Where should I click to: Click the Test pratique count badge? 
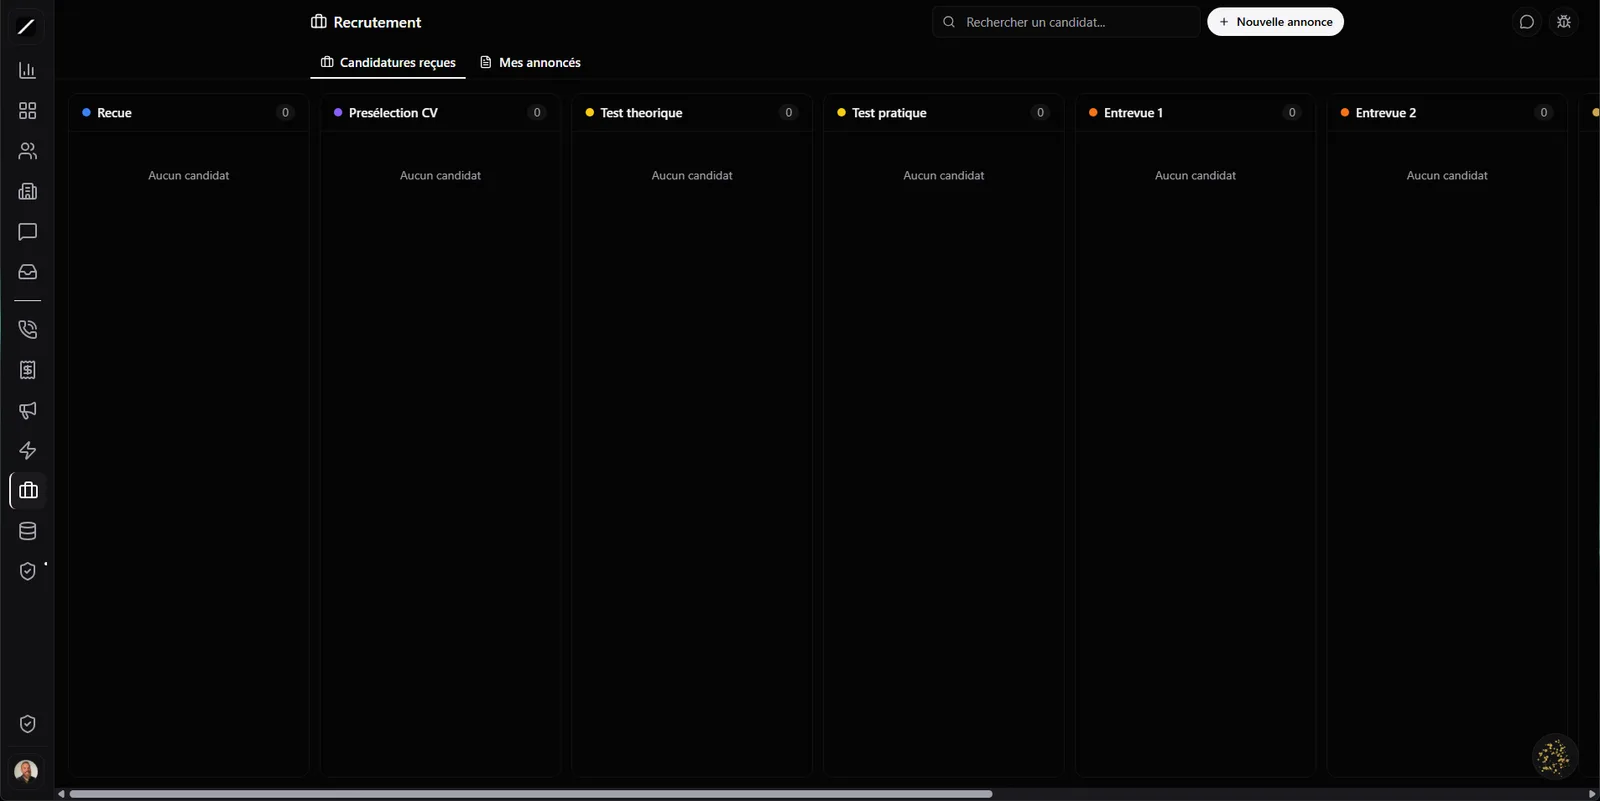coord(1041,113)
